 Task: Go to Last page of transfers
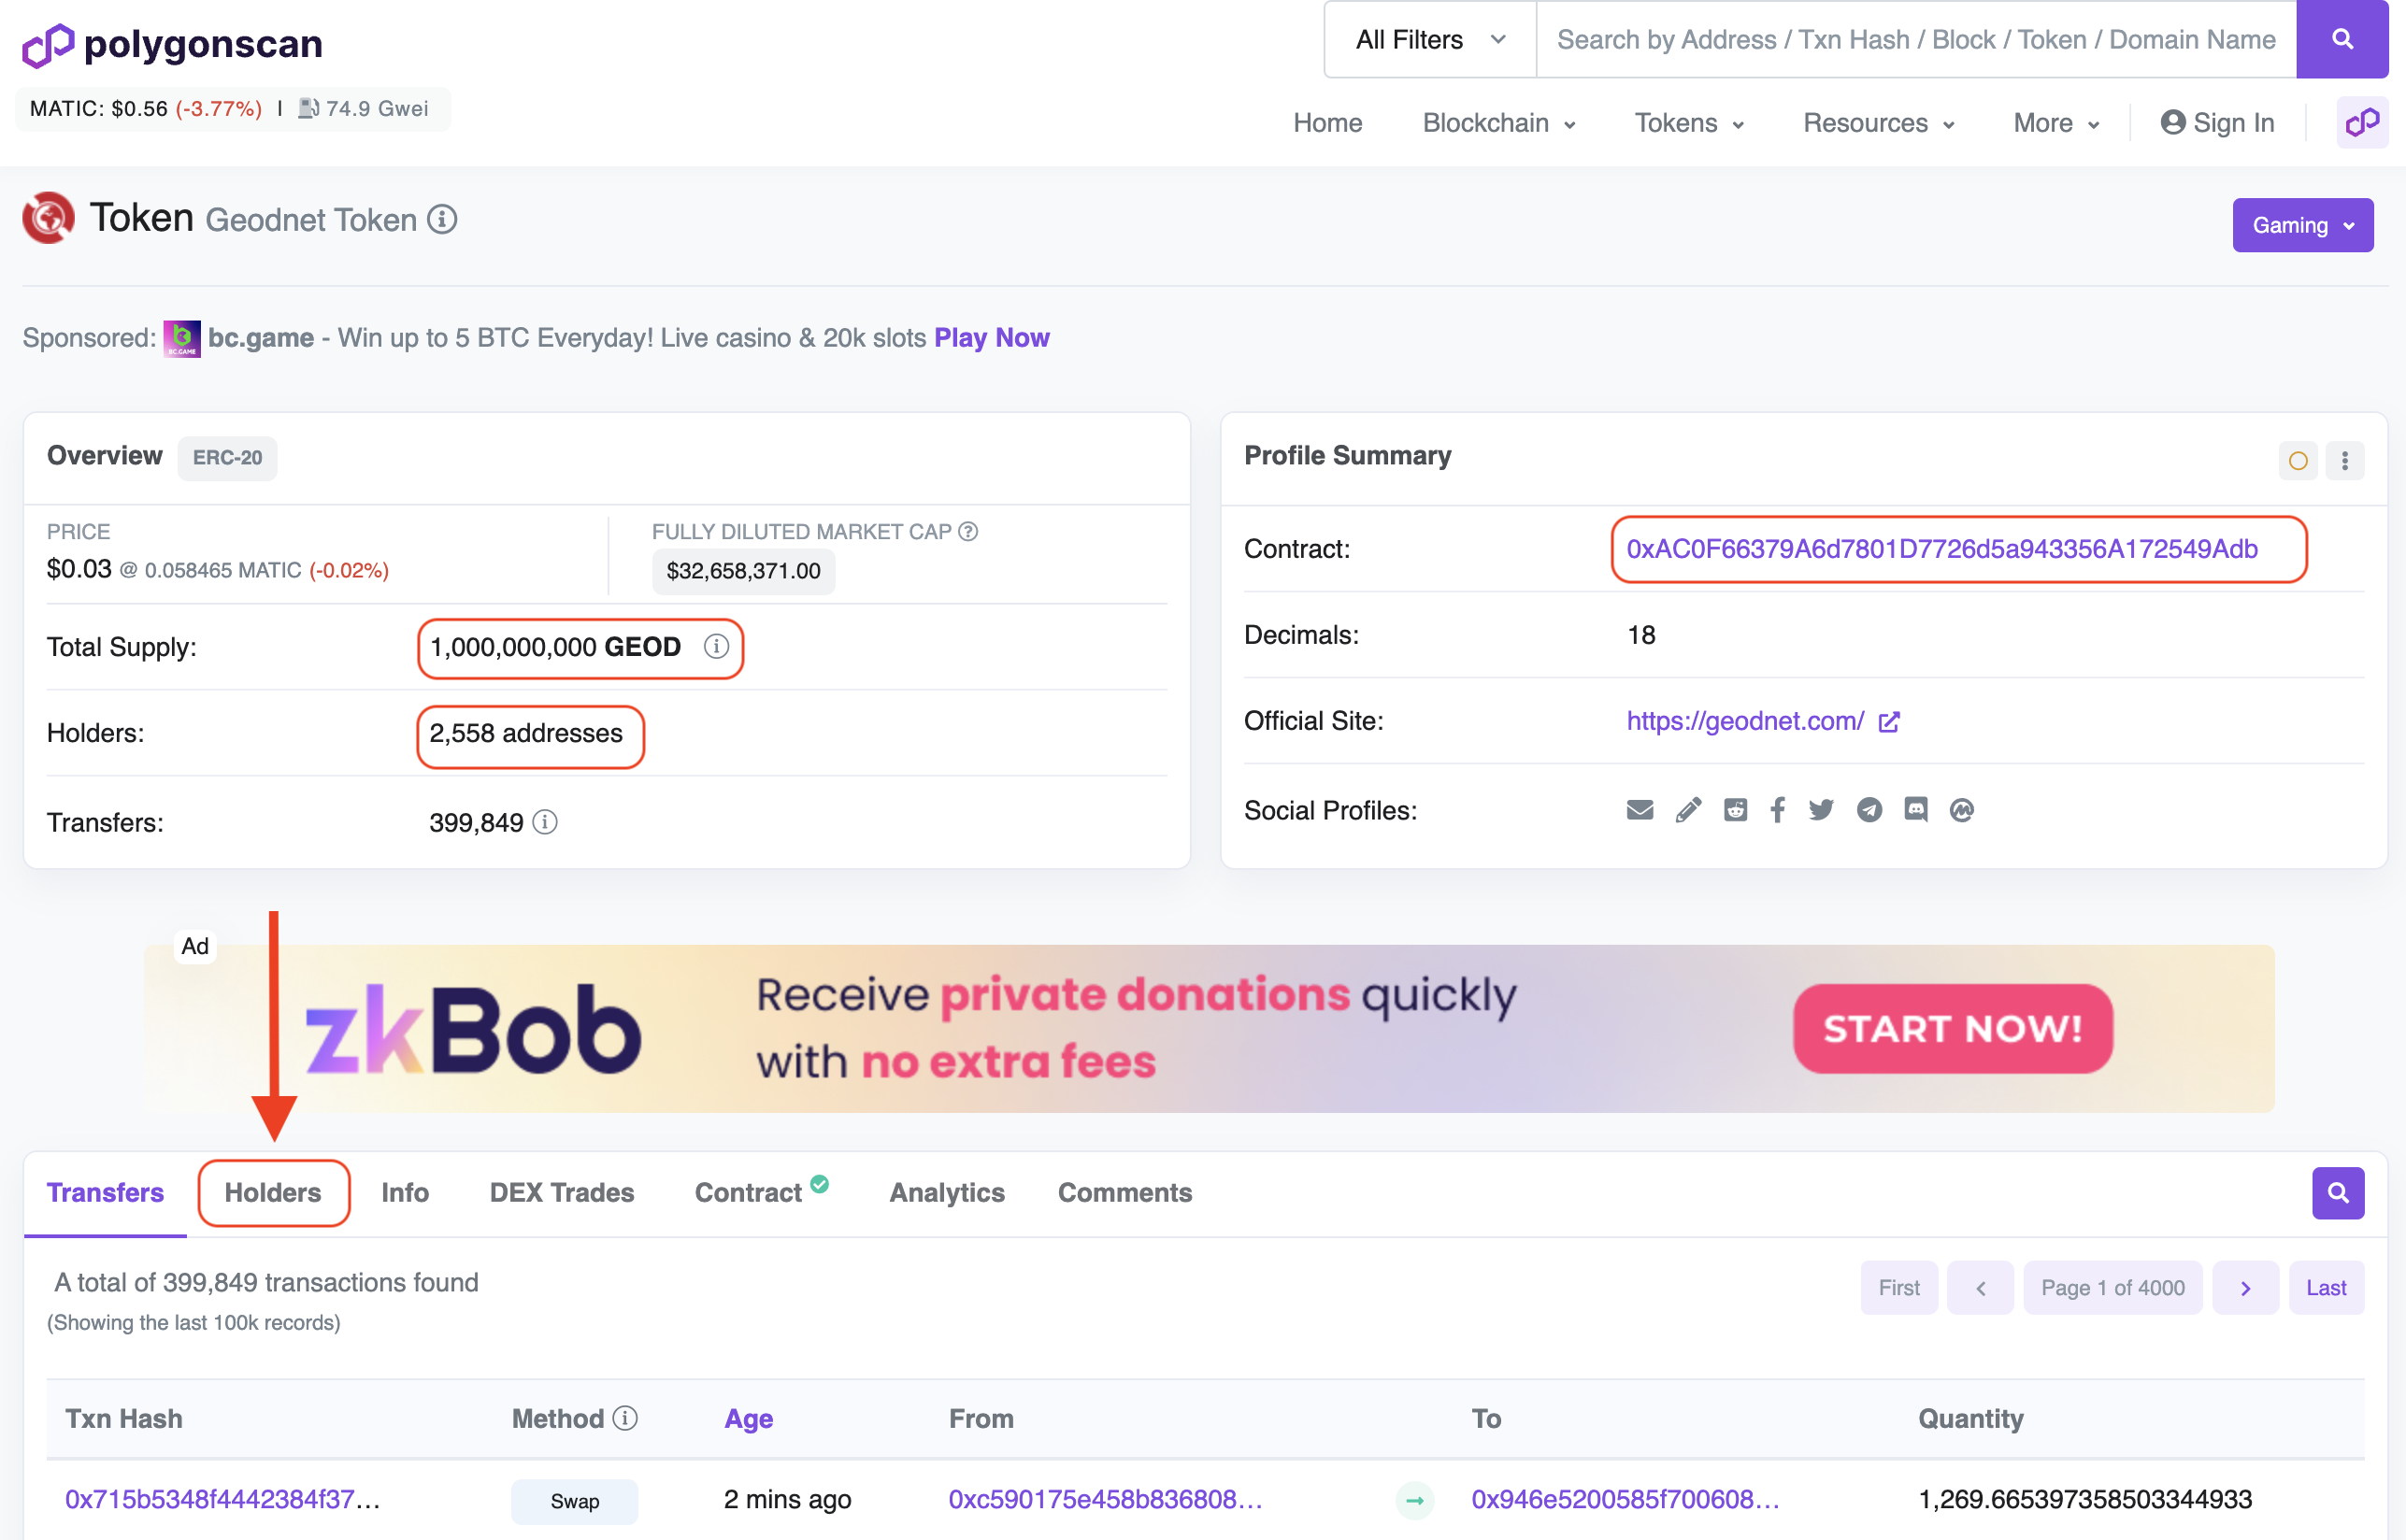[2325, 1287]
